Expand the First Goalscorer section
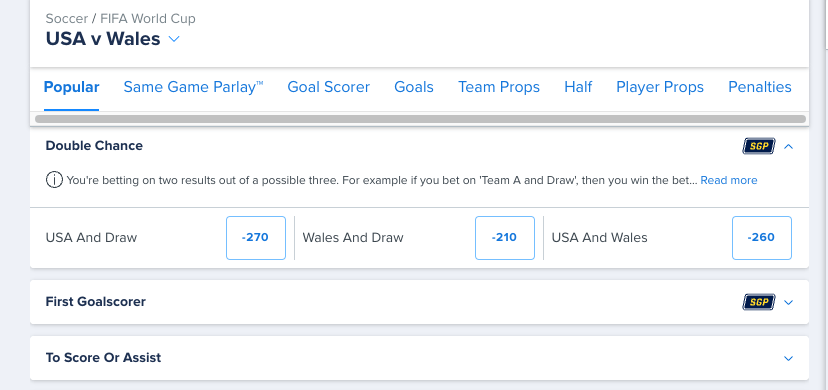 pyautogui.click(x=788, y=302)
